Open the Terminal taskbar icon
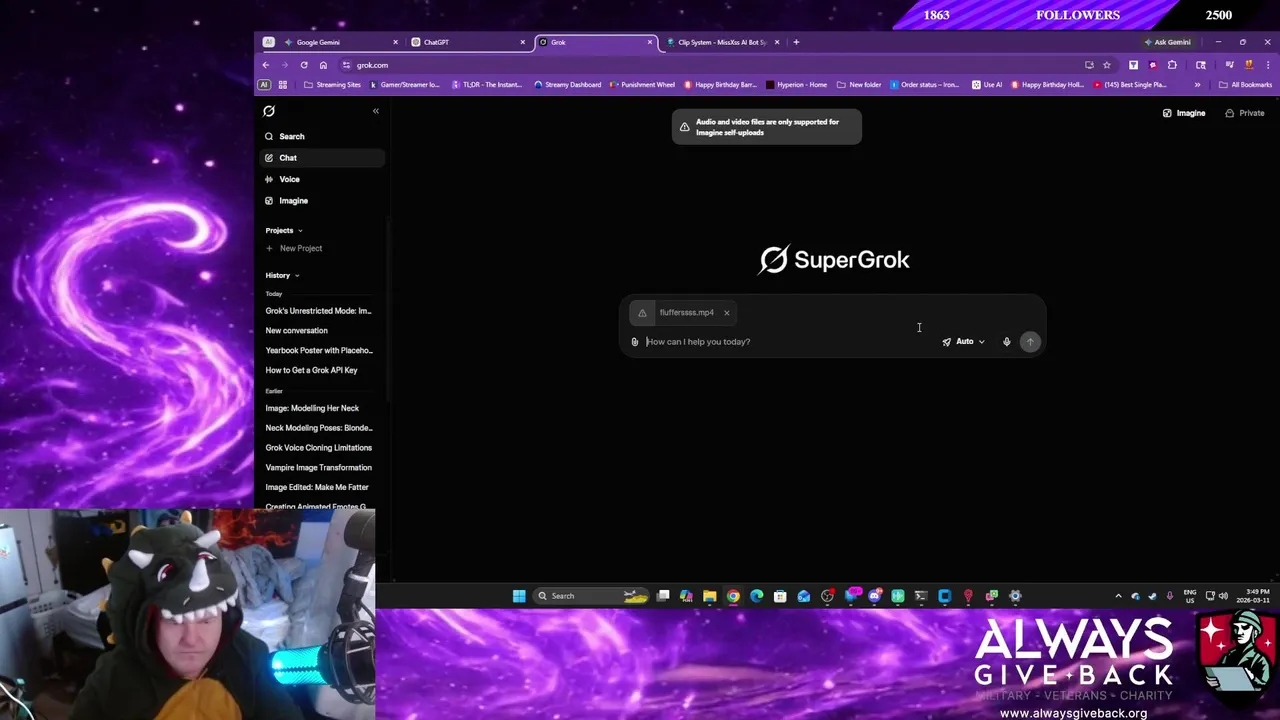 click(x=921, y=597)
